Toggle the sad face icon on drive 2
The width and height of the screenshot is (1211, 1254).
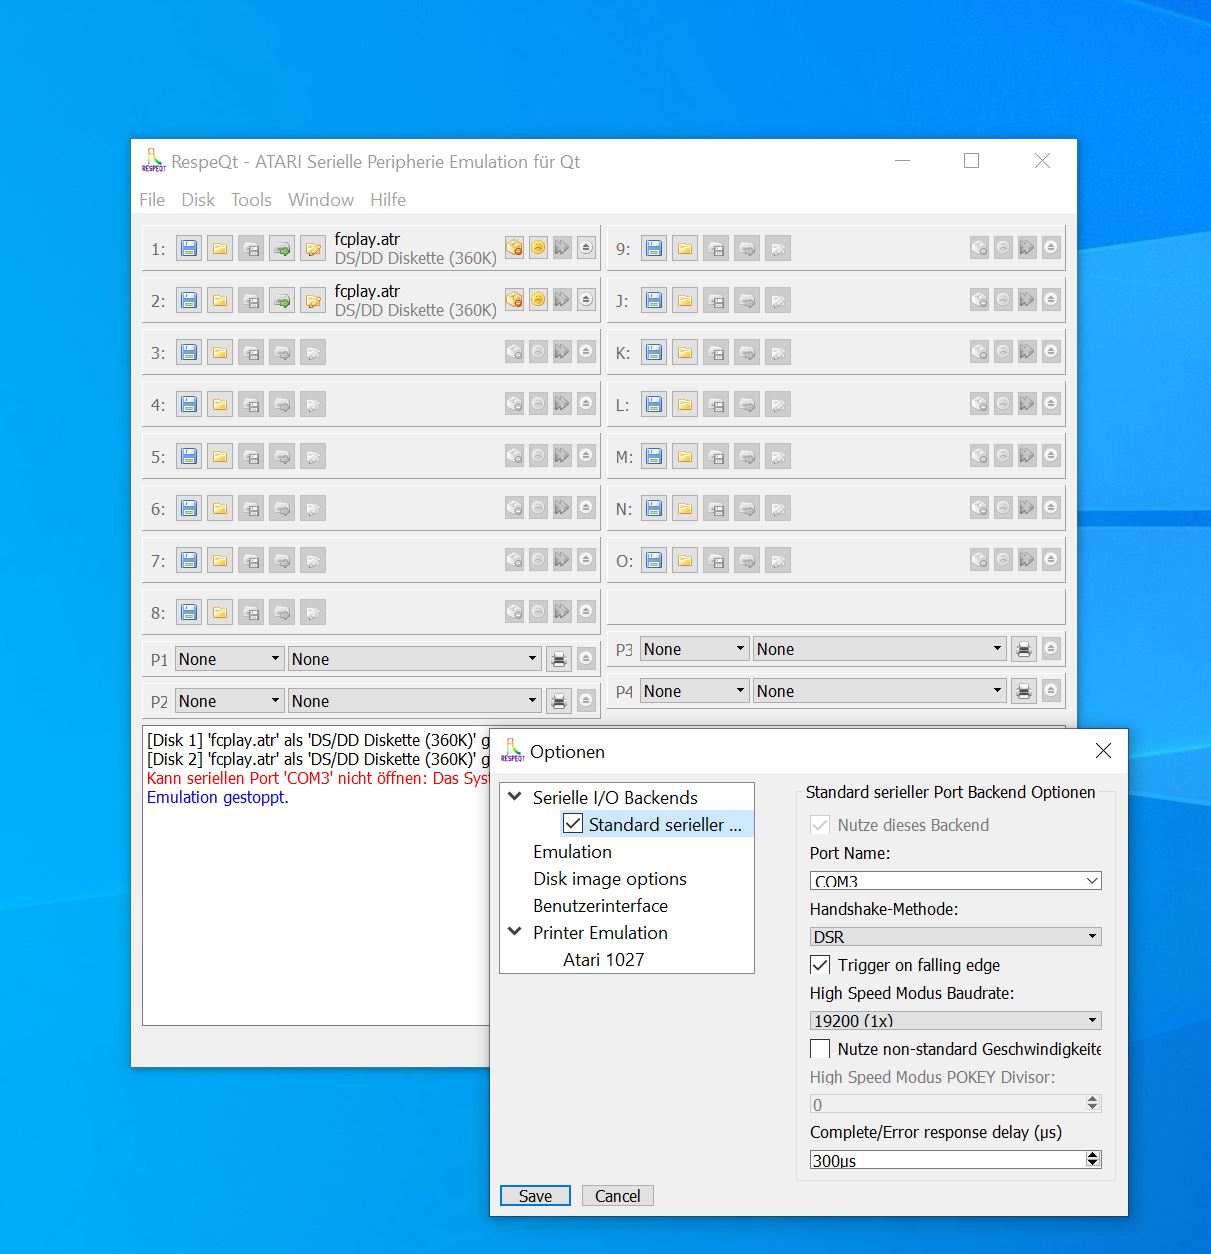pyautogui.click(x=538, y=299)
